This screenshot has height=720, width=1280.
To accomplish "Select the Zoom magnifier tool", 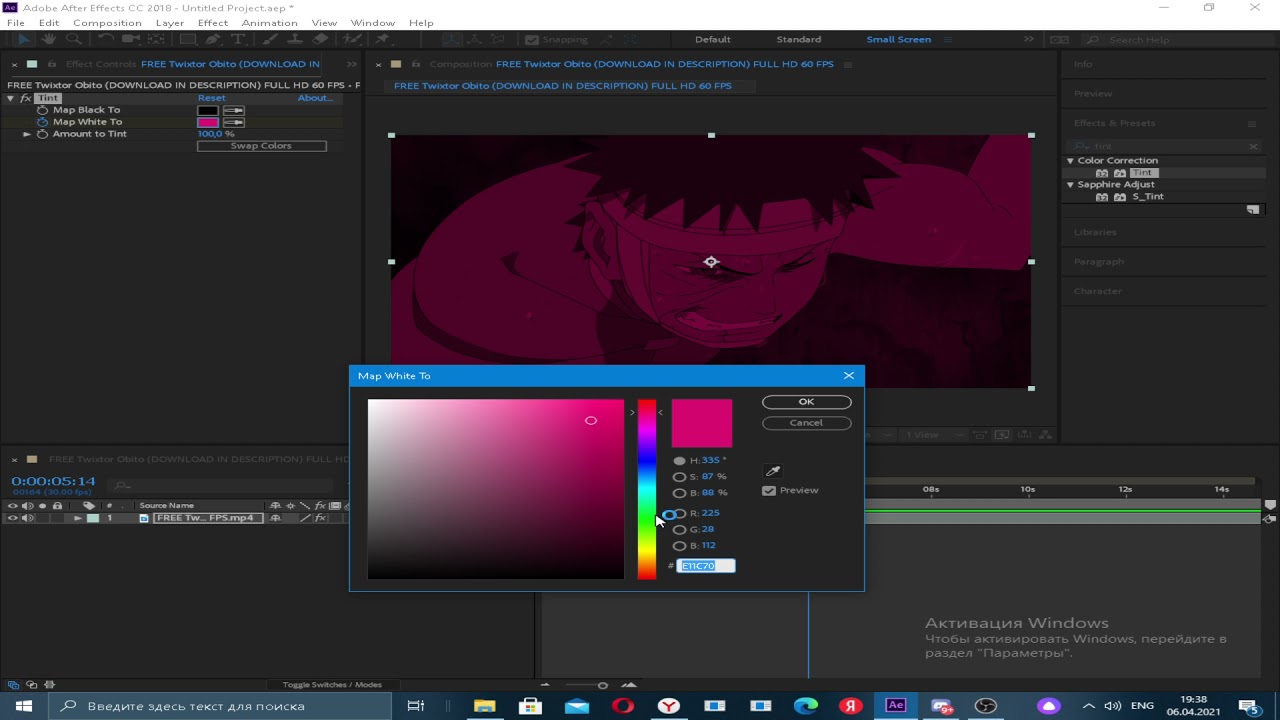I will click(x=73, y=39).
